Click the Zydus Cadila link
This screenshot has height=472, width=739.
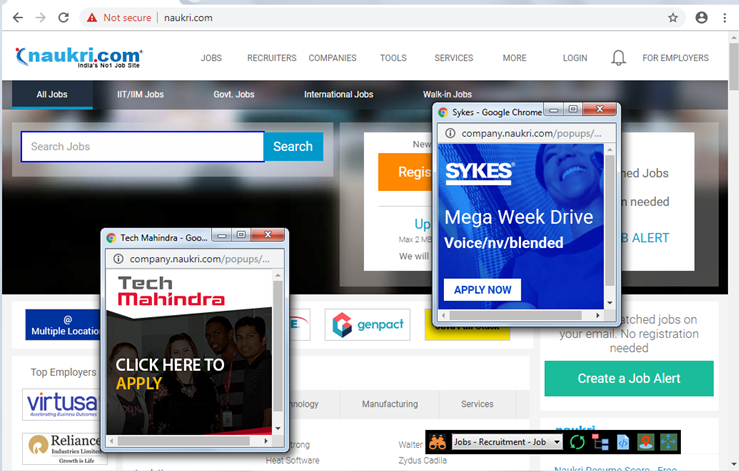pyautogui.click(x=422, y=460)
